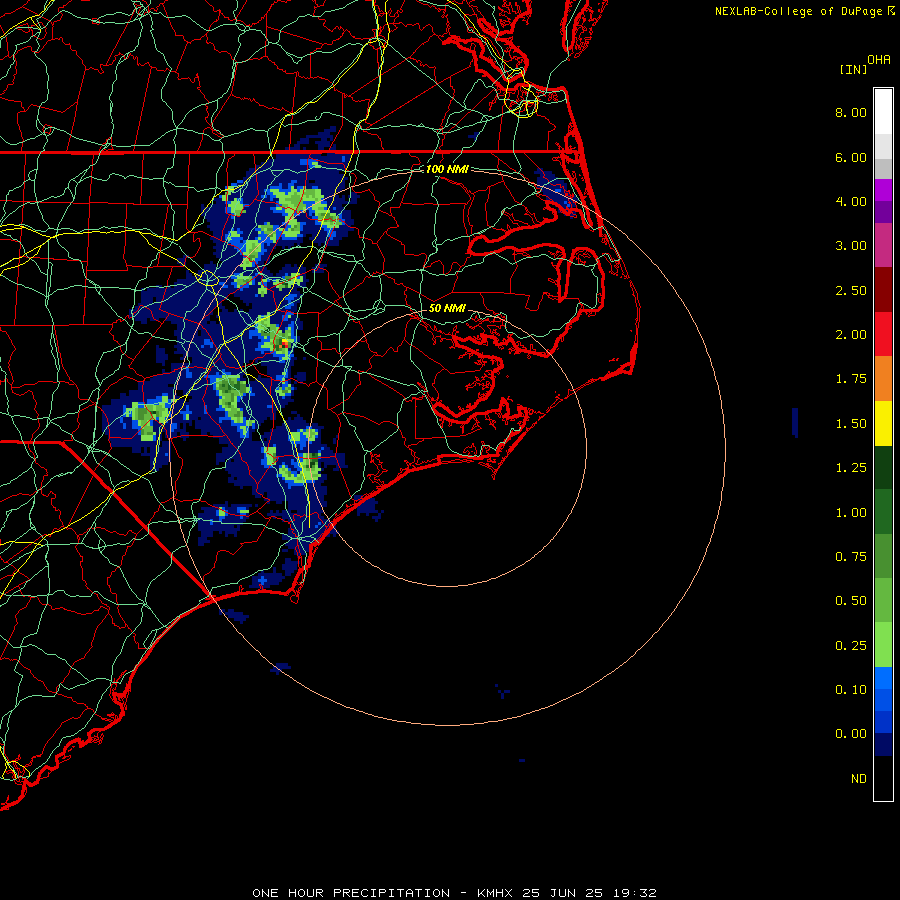Select the black ND legend swatch
This screenshot has height=900, width=900.
883,778
